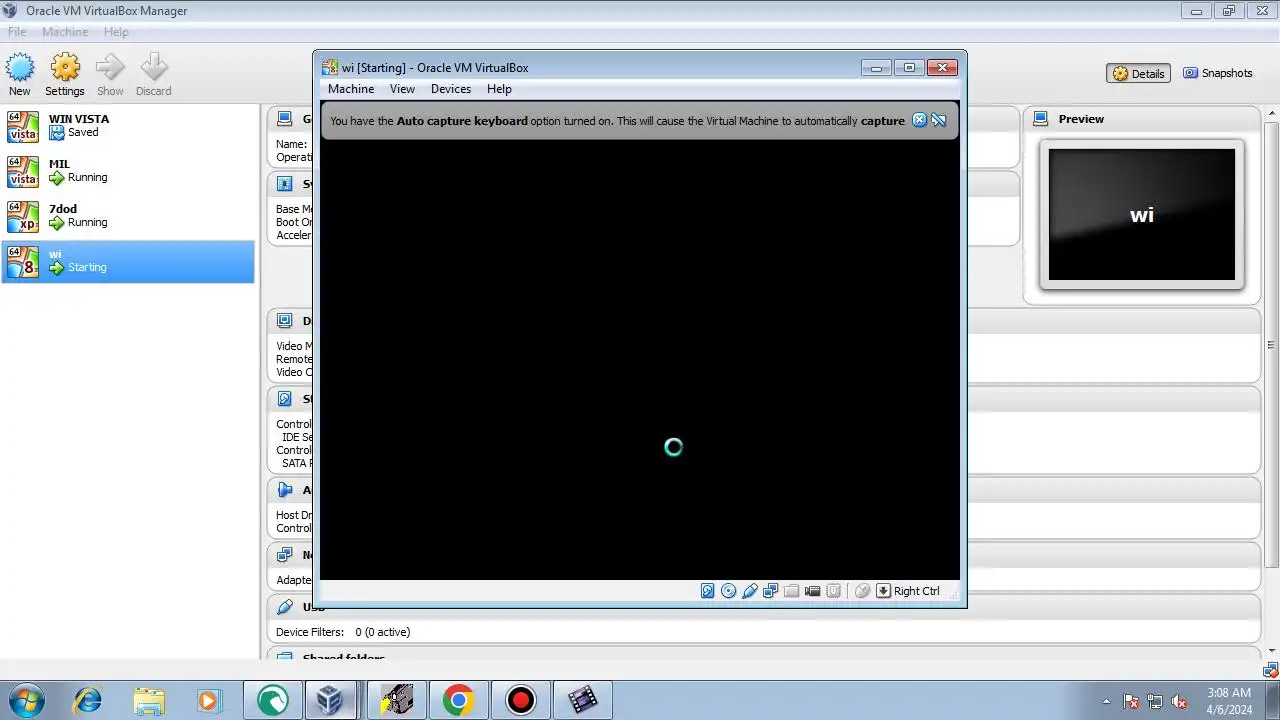Click the network tray icon
The height and width of the screenshot is (720, 1280).
tap(1155, 701)
